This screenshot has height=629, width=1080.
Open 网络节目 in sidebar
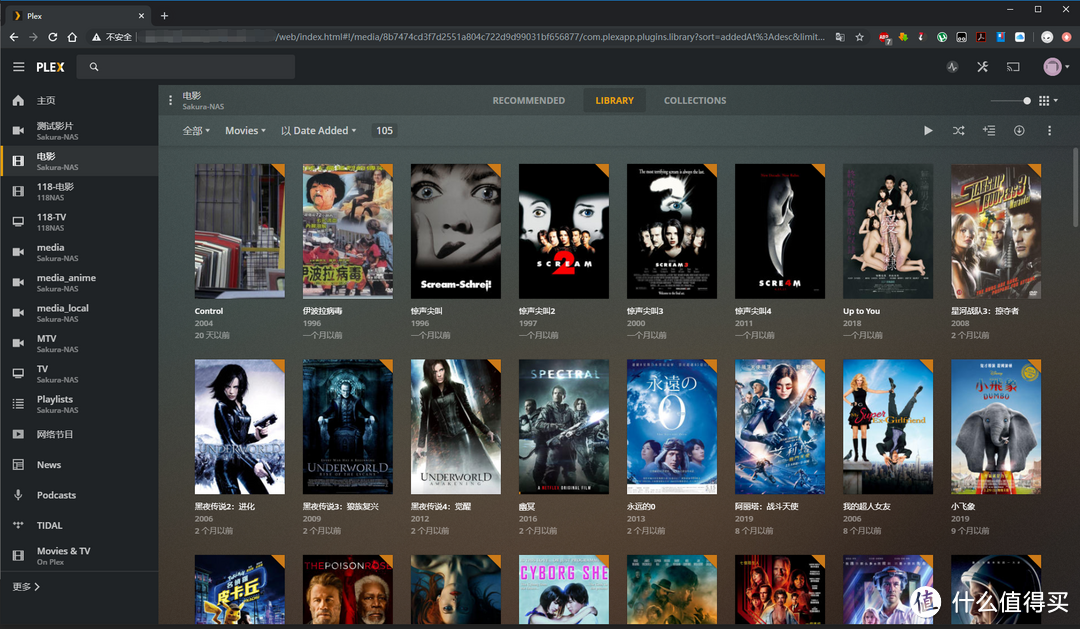(79, 434)
